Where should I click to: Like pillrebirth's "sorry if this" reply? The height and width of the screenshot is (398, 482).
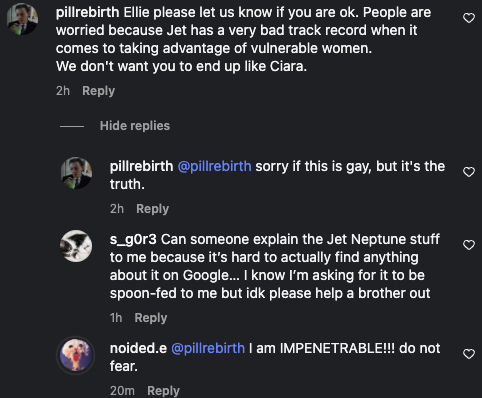click(469, 172)
